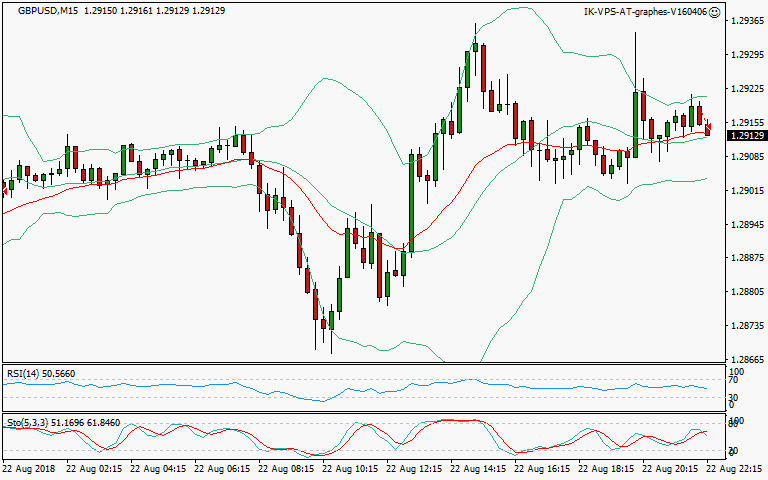Click the 22 Aug 04:15 time label
The width and height of the screenshot is (768, 480).
tap(158, 469)
